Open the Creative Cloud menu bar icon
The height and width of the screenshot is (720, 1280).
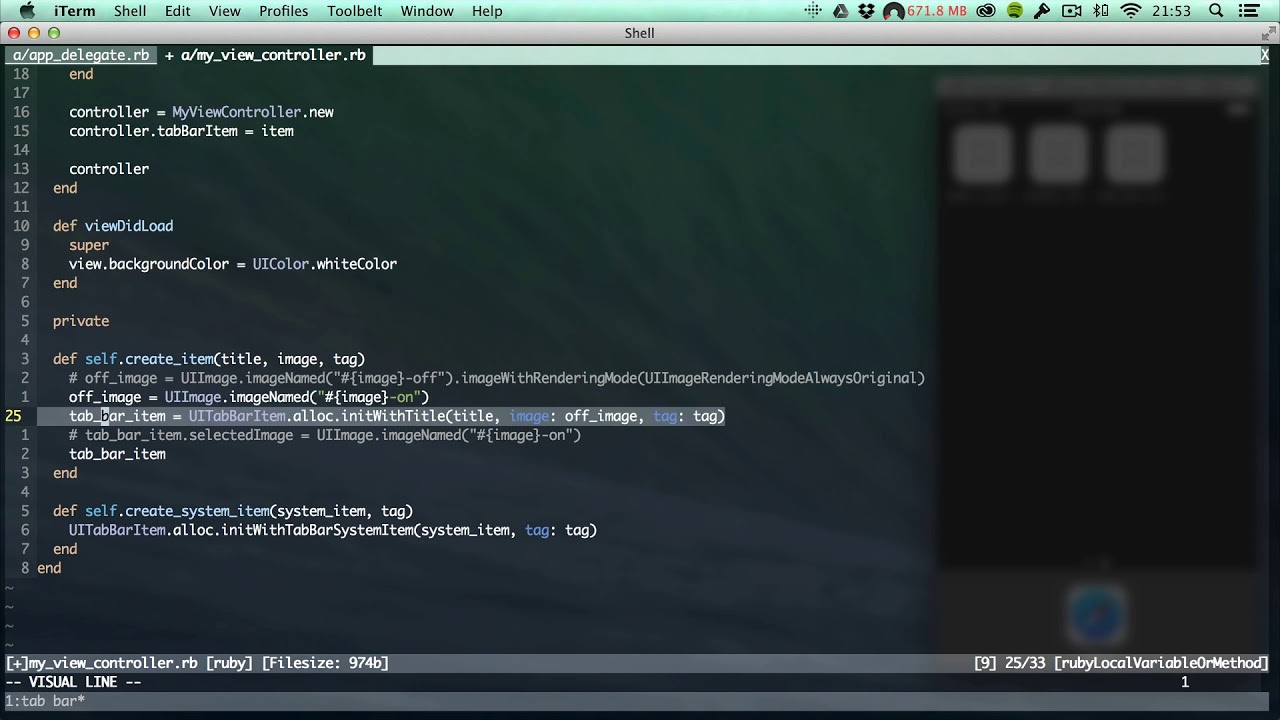click(x=986, y=11)
